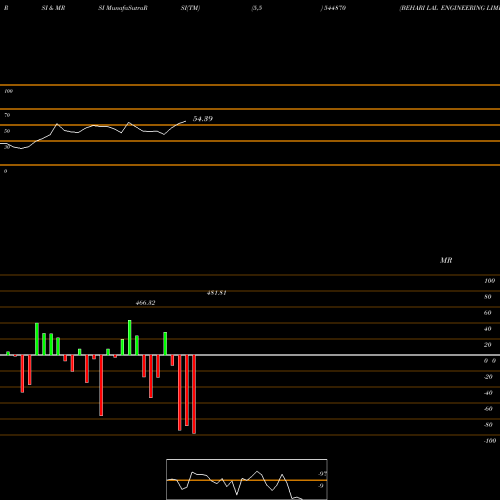Click the 100 axis label in MR panel
Screen dimensions: 500x500
click(489, 281)
